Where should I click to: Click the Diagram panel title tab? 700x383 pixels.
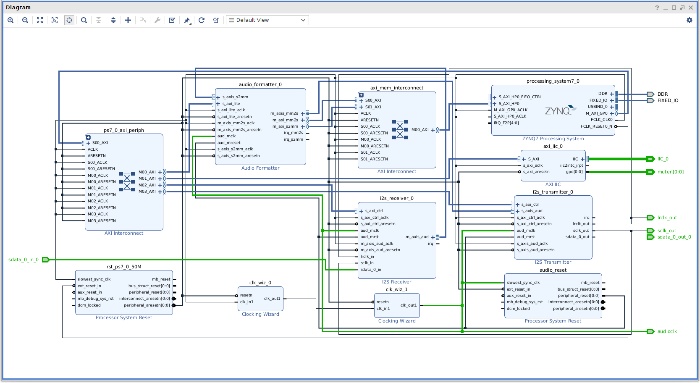[x=18, y=7]
